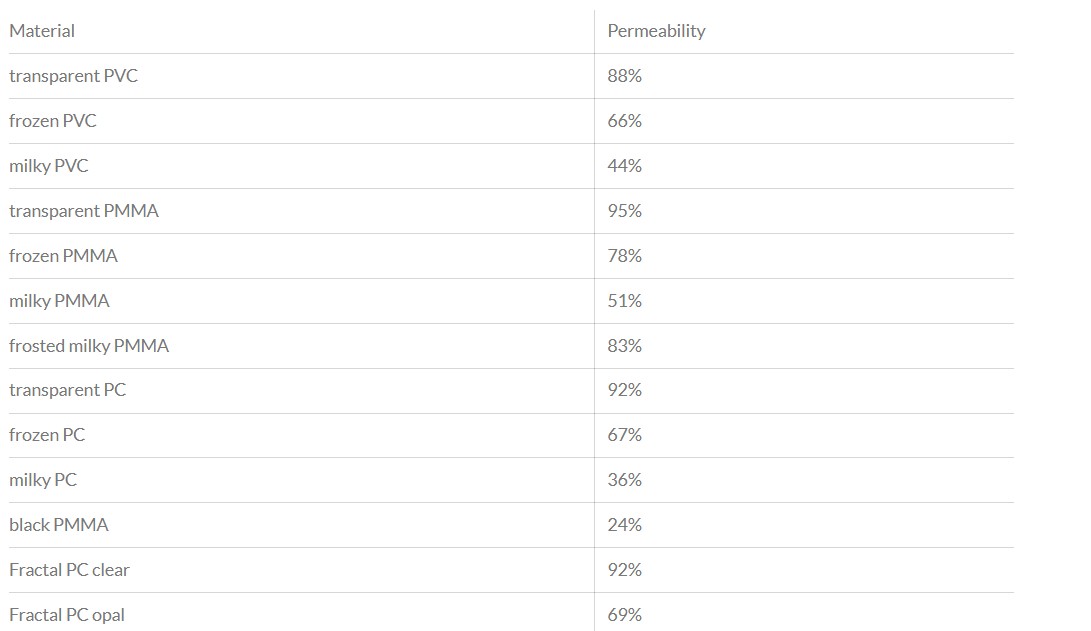Click the milky PVC material cell
Screen dimensions: 1091x631
[x=49, y=166]
